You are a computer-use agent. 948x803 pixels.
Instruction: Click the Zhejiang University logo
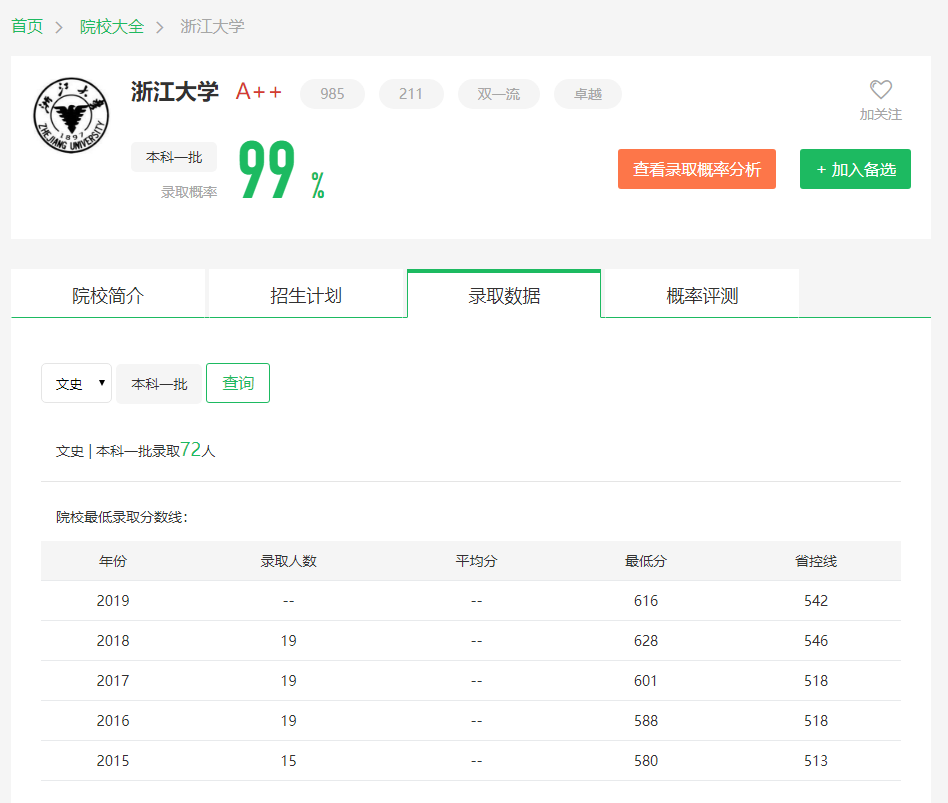71,115
